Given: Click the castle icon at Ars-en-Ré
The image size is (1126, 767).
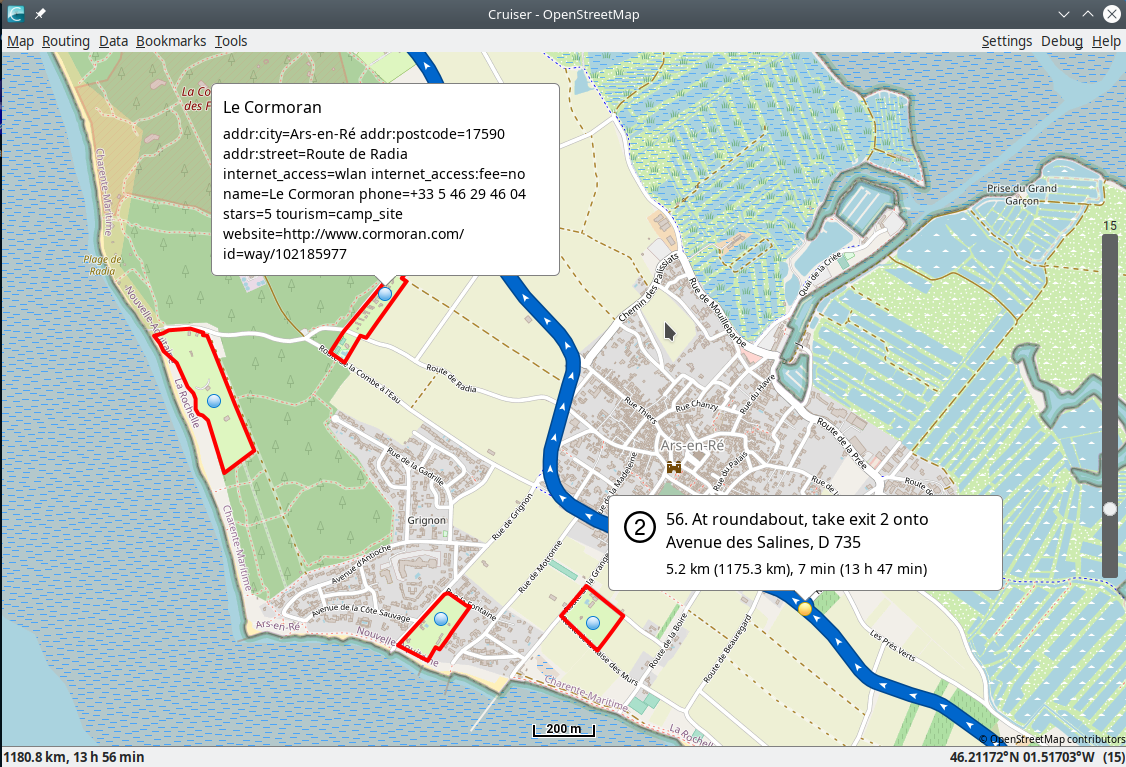Looking at the screenshot, I should pyautogui.click(x=674, y=468).
